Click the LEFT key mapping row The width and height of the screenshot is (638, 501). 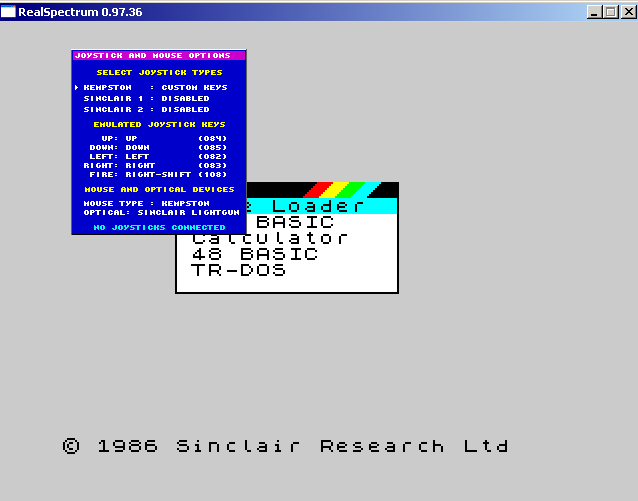[158, 156]
